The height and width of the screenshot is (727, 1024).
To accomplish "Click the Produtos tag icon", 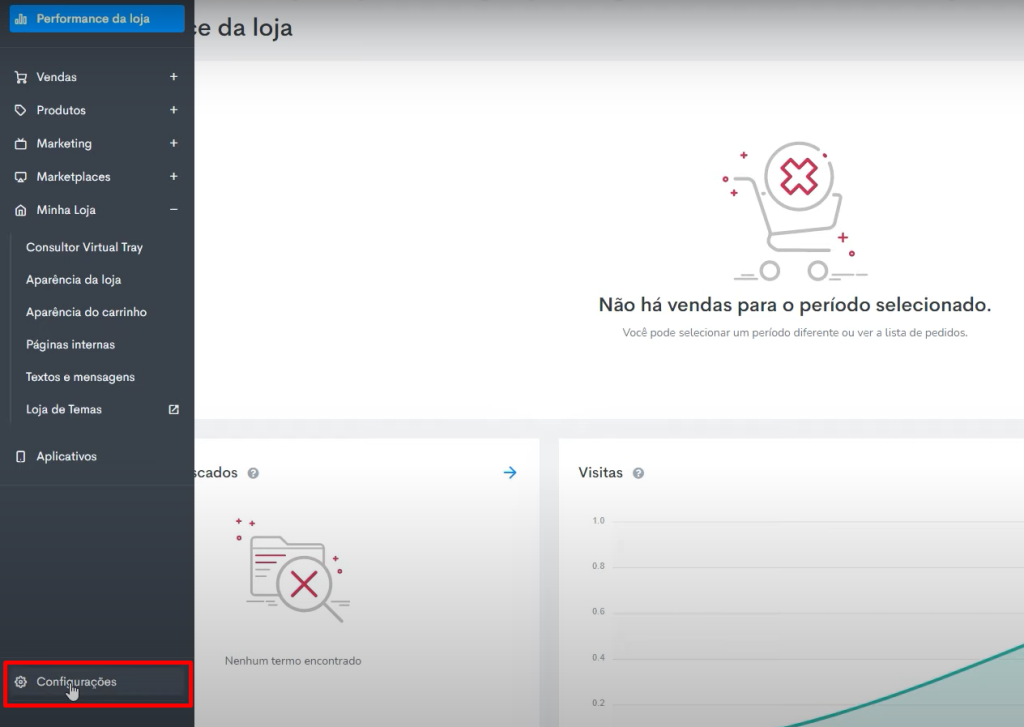I will click(20, 110).
